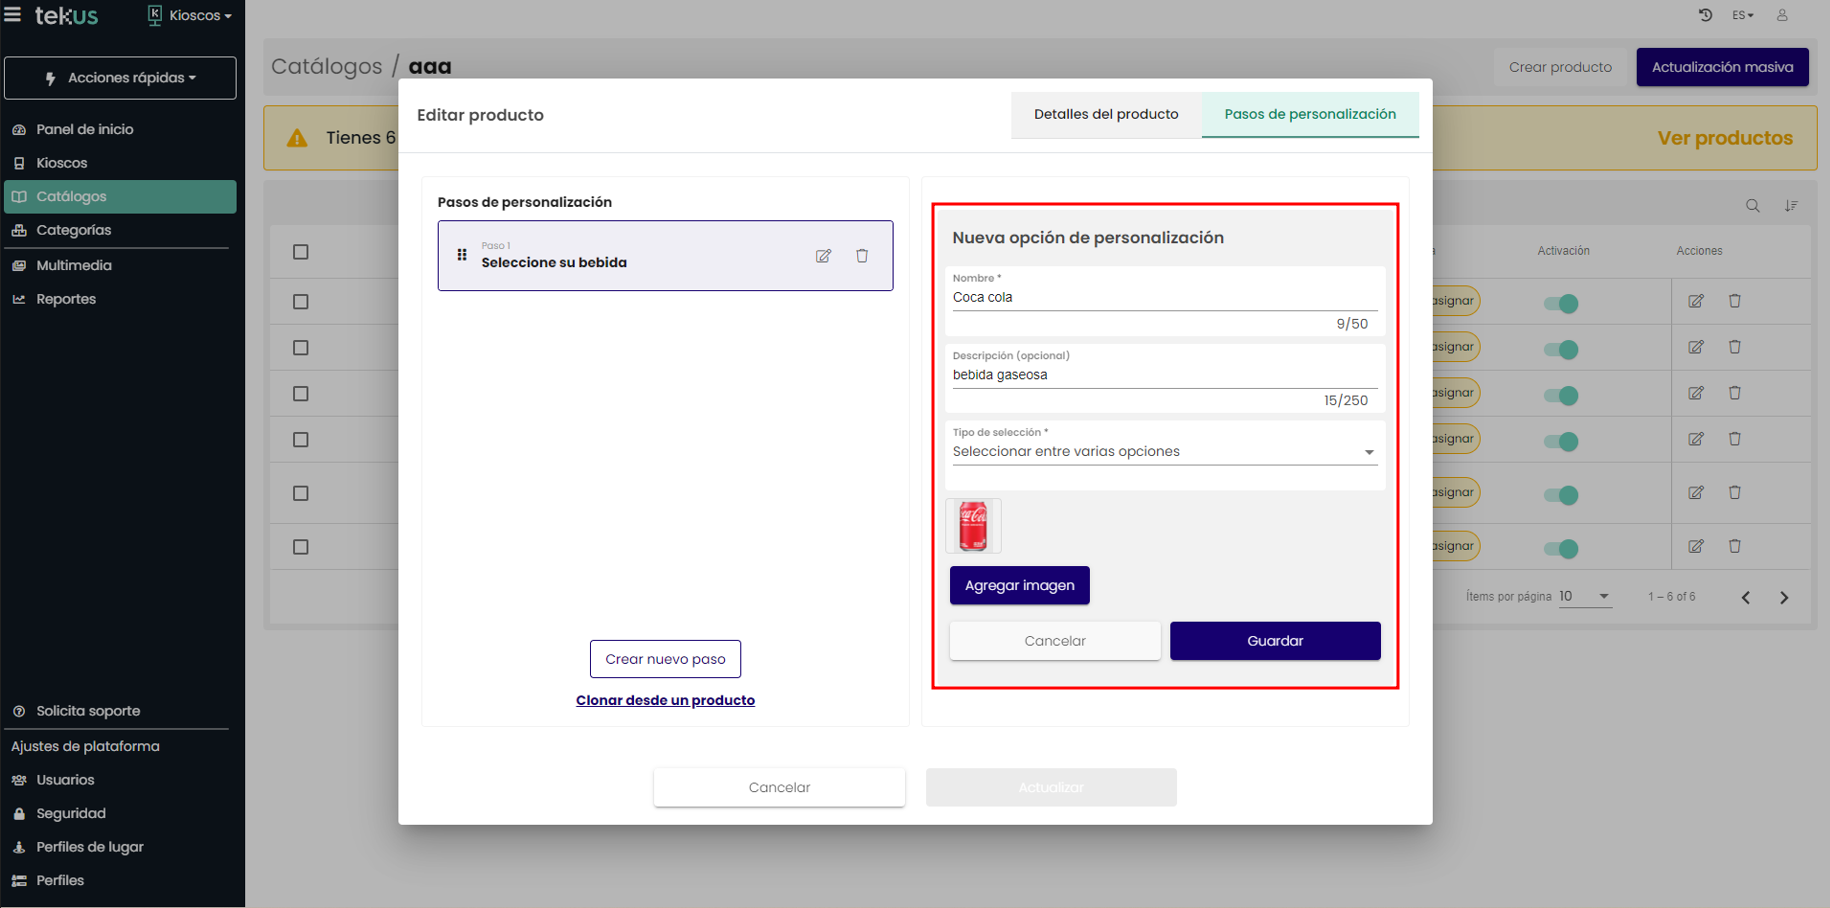Open 'Acciones rápidas' dropdown
1830x908 pixels.
[x=121, y=78]
